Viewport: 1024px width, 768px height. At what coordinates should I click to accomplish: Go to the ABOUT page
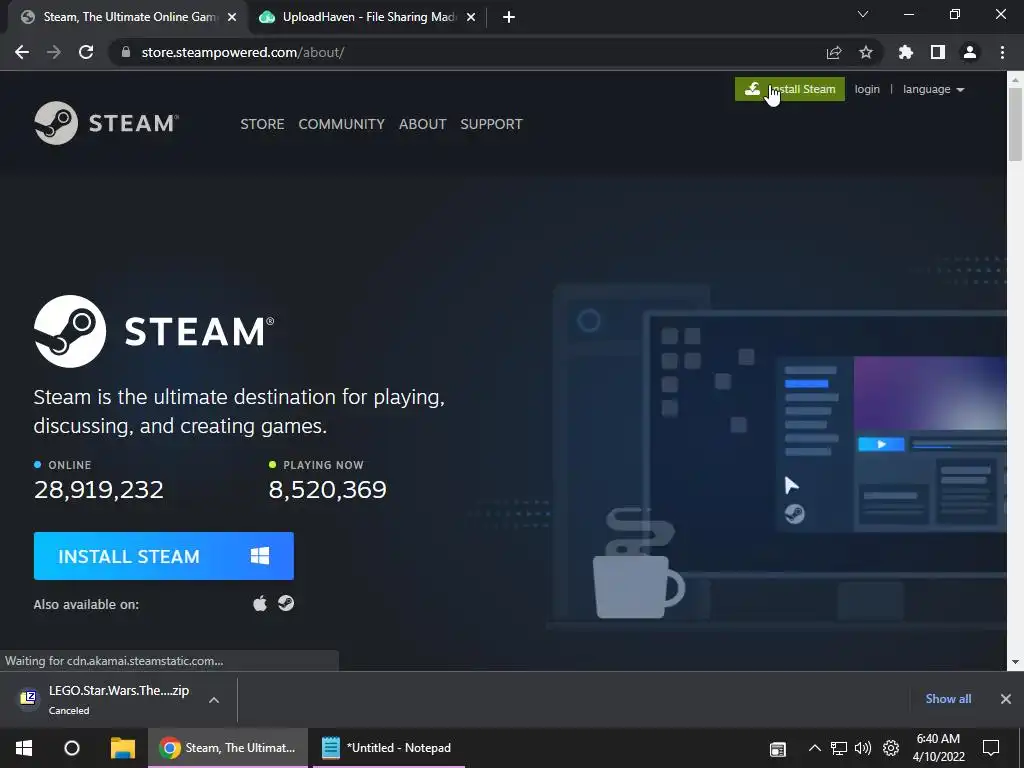pyautogui.click(x=423, y=124)
